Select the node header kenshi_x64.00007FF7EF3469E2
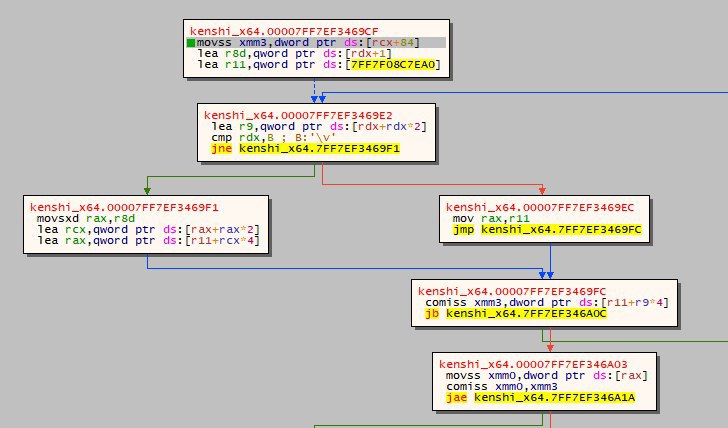This screenshot has height=428, width=728. pos(298,116)
